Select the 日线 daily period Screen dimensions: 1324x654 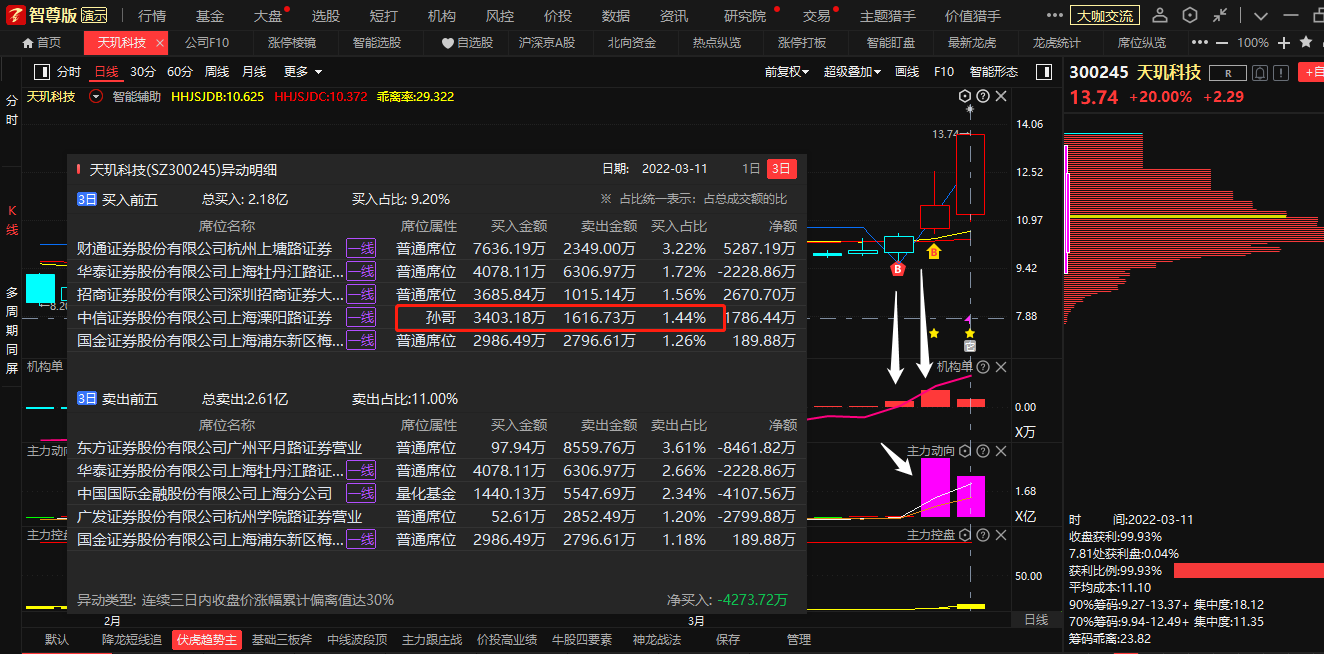106,72
